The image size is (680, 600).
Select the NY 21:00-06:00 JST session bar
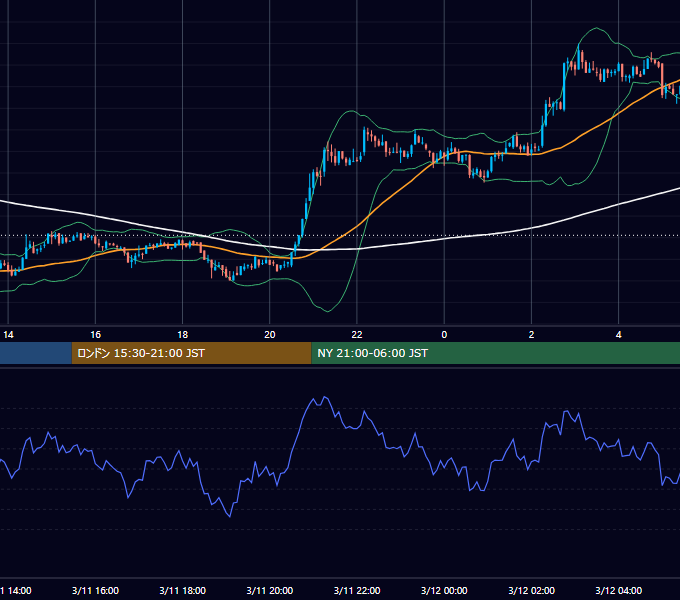coord(496,353)
